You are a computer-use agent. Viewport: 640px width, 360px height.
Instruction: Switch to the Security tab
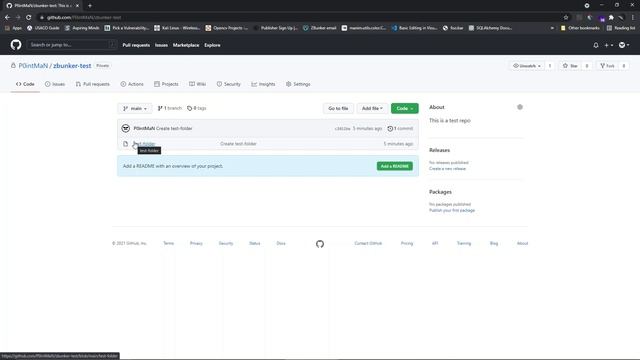[x=229, y=84]
